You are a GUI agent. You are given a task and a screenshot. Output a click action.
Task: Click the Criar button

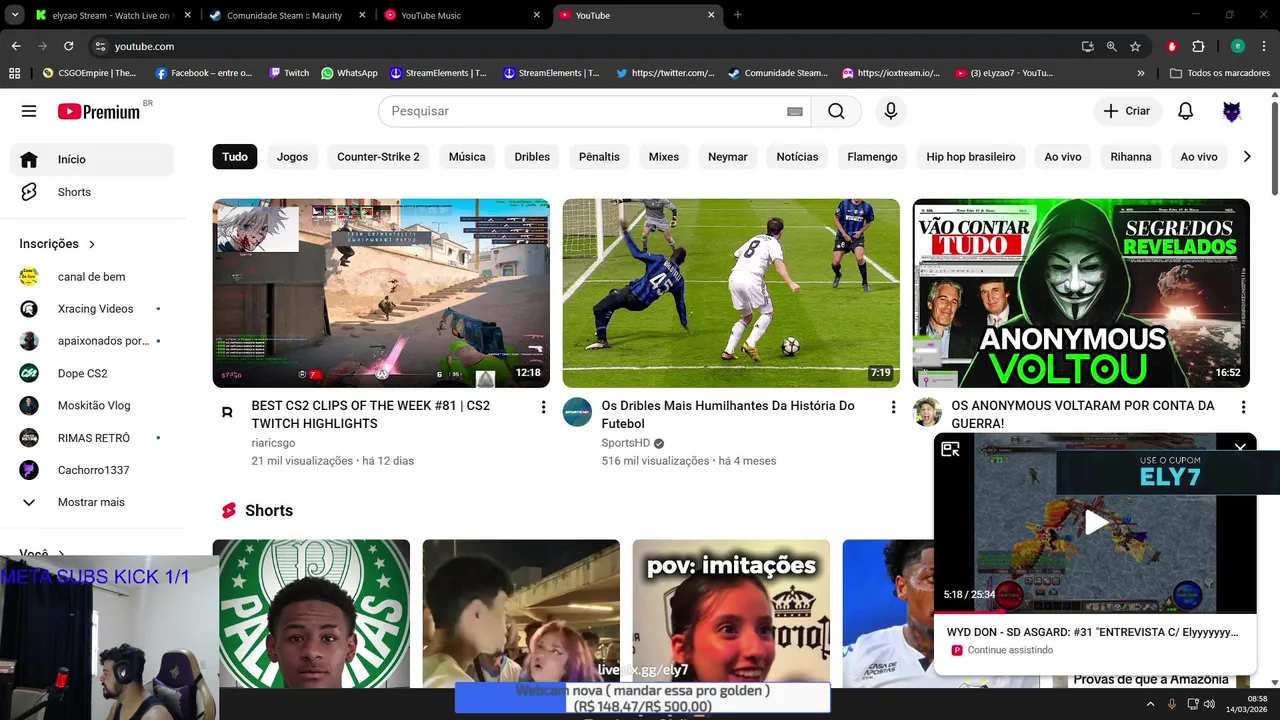[1127, 111]
